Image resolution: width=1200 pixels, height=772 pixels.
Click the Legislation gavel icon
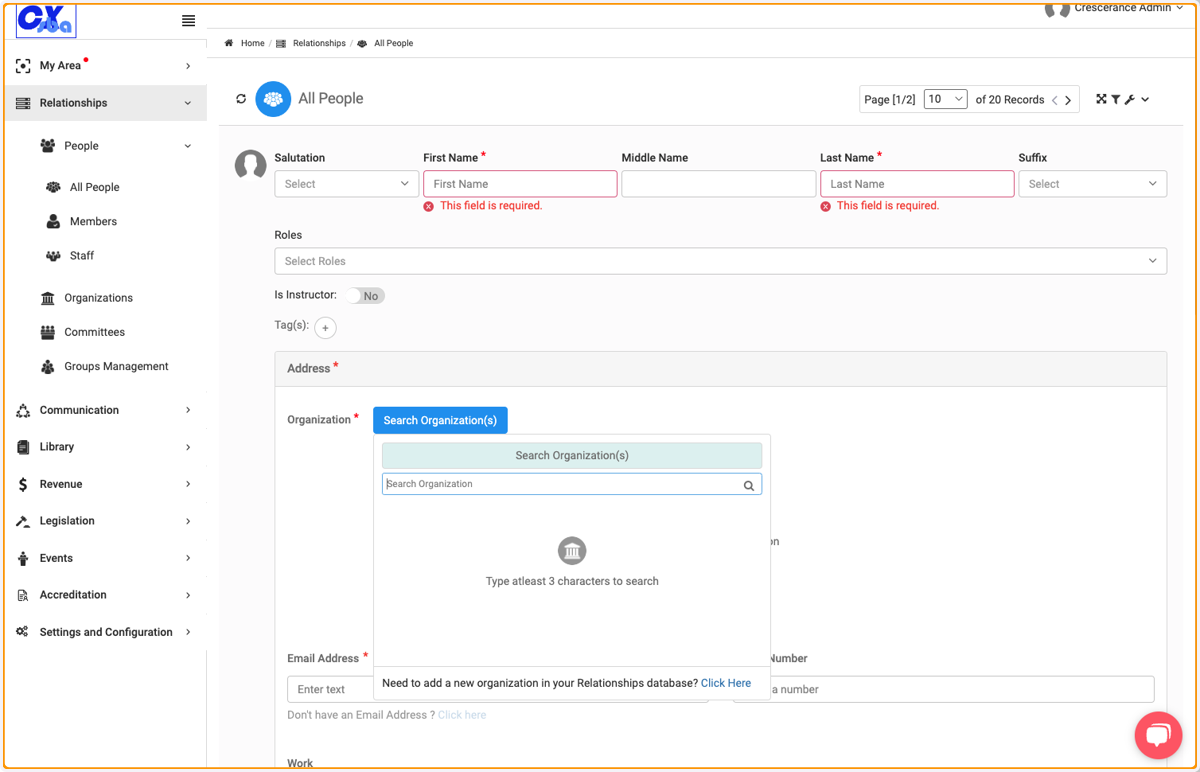pos(23,521)
